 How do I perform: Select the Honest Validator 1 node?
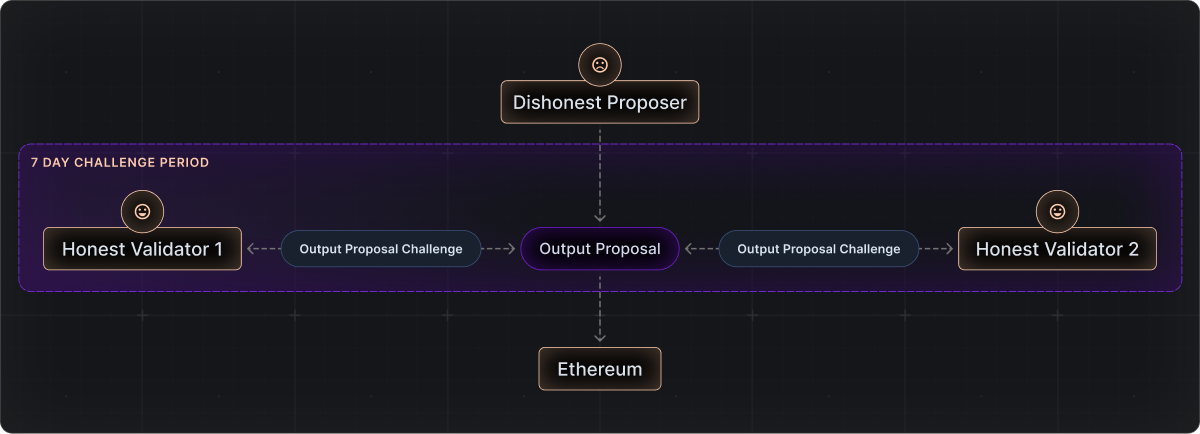pyautogui.click(x=142, y=249)
